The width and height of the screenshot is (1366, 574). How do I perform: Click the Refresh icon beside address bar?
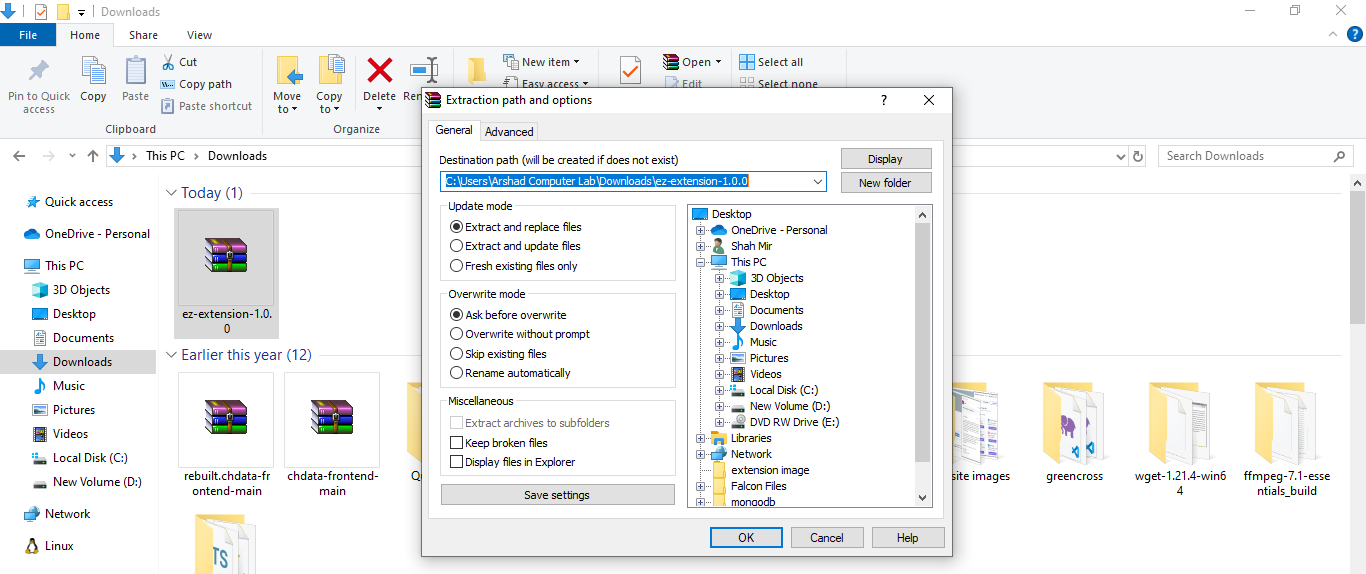click(1138, 156)
